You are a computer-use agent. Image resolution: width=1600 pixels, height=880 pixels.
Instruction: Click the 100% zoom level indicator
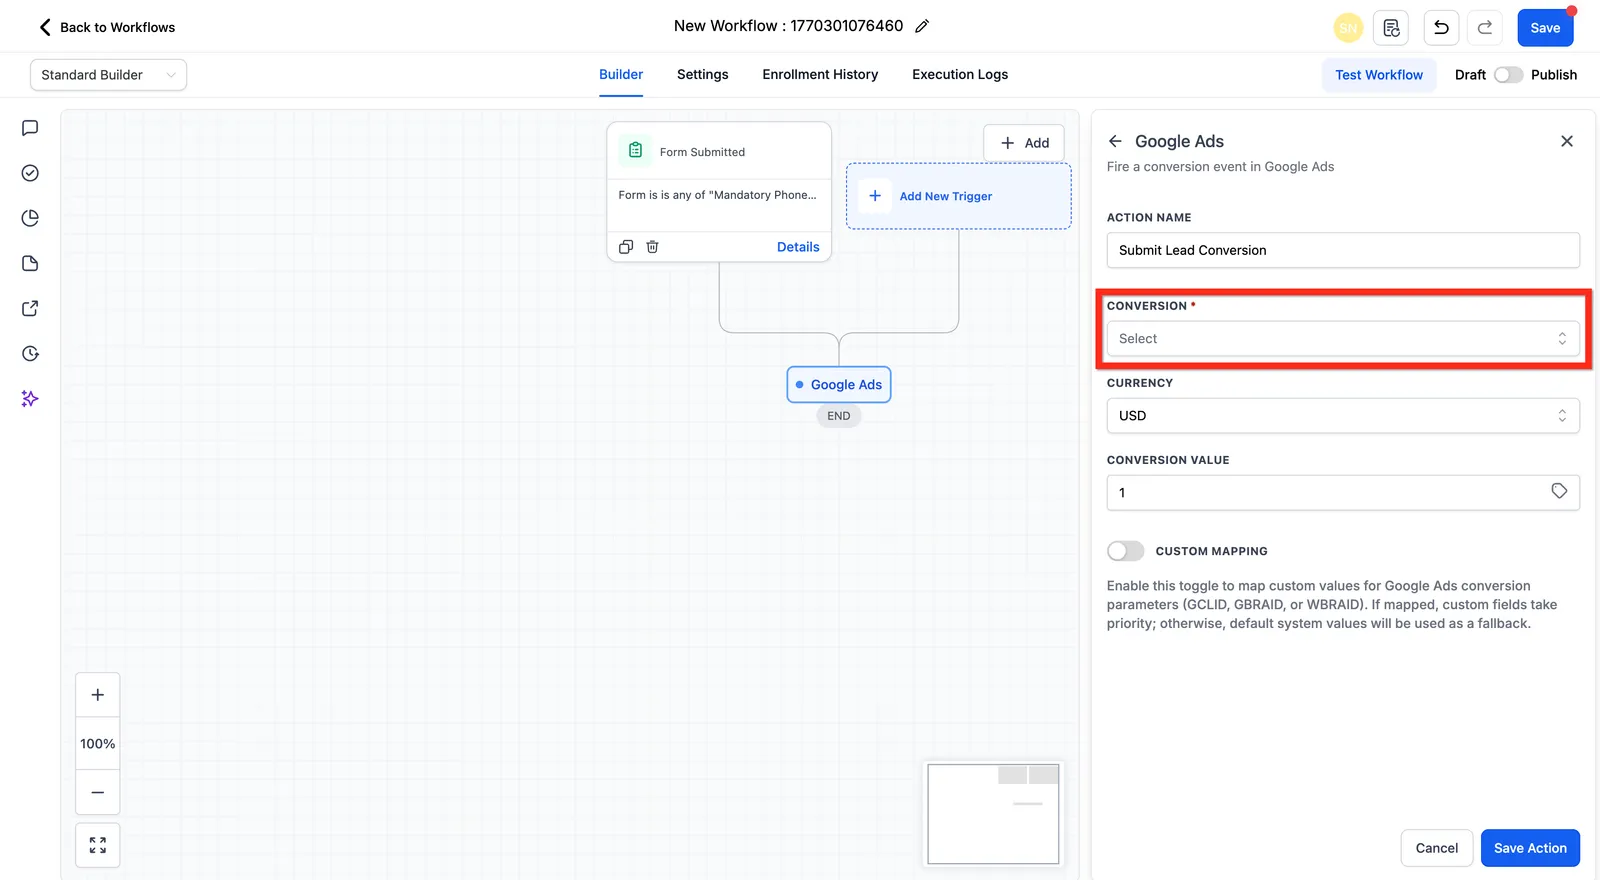(98, 744)
